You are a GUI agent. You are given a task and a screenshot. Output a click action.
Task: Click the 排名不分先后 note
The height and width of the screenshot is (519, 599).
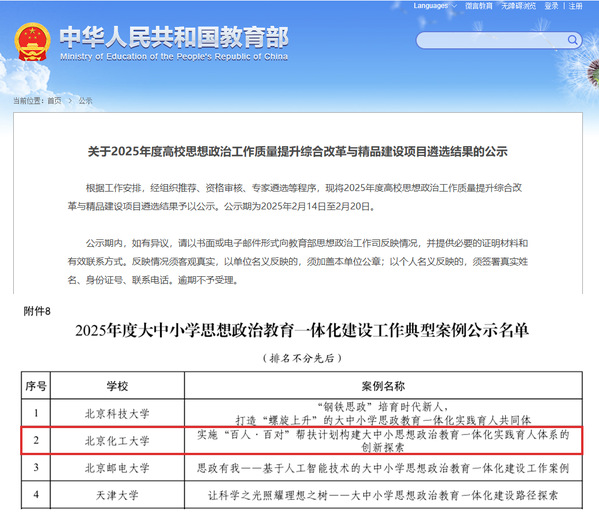tap(302, 358)
